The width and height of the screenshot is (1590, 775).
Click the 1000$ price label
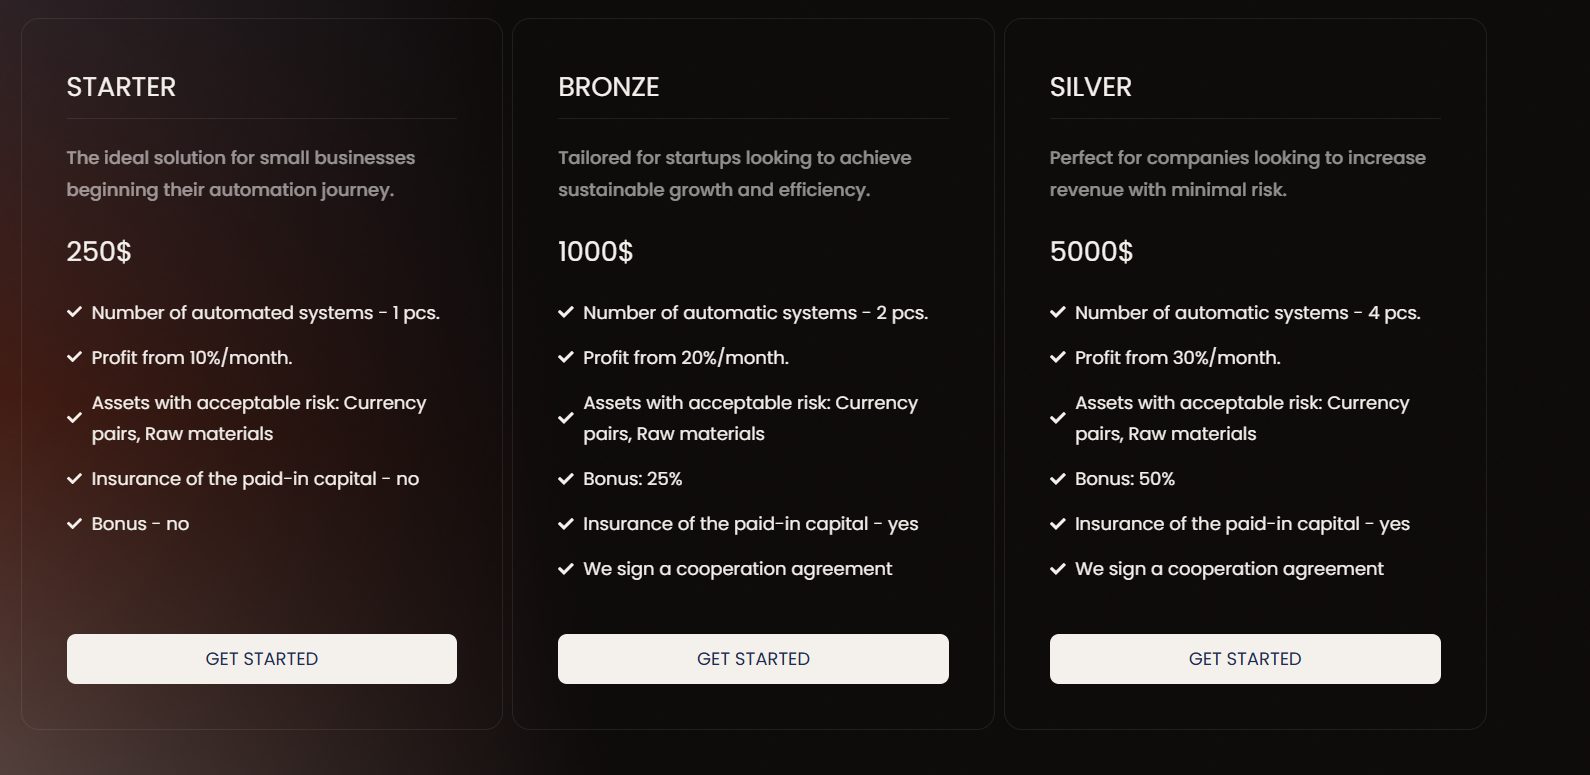click(x=595, y=251)
